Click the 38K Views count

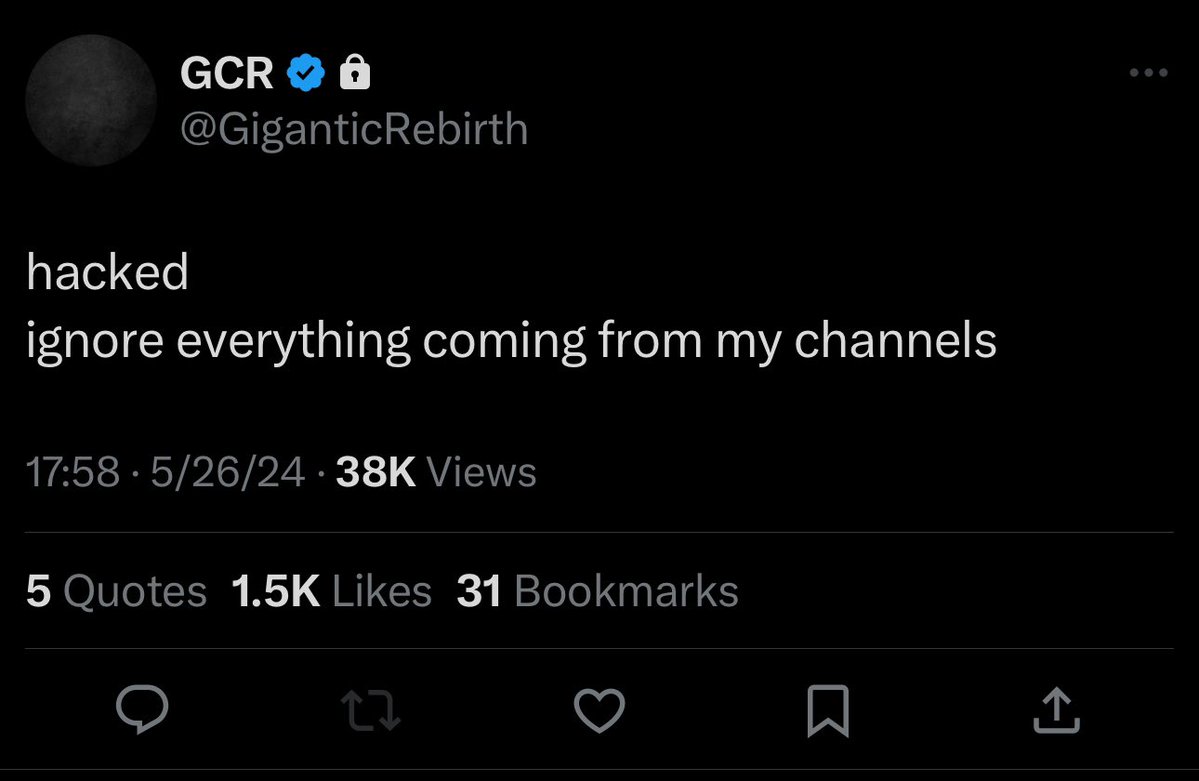tap(376, 472)
